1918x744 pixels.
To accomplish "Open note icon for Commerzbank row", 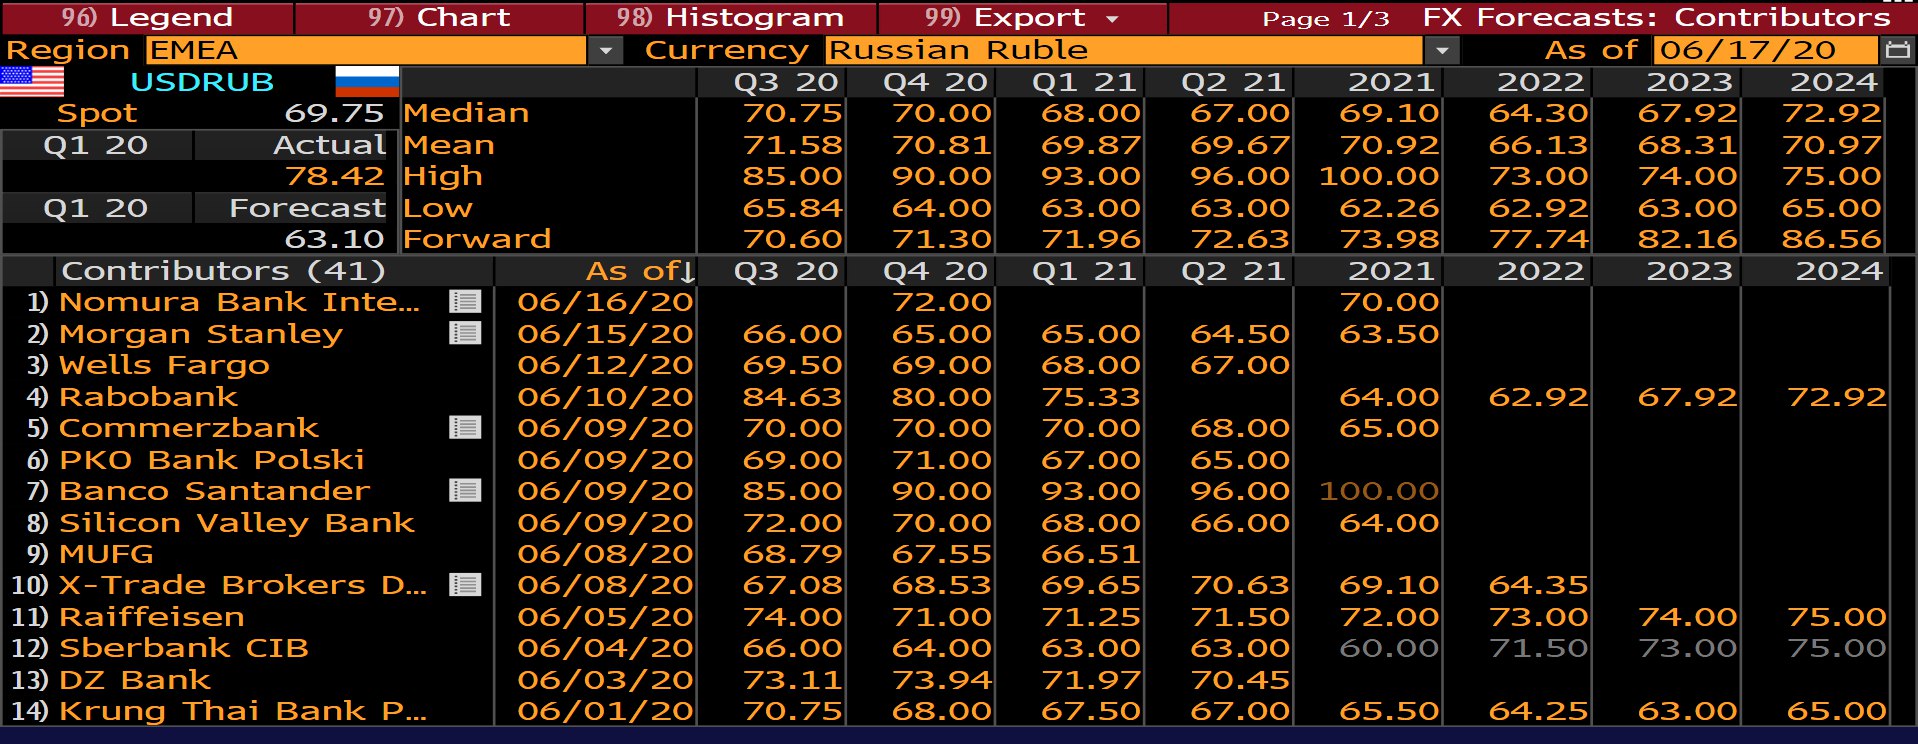I will point(465,428).
